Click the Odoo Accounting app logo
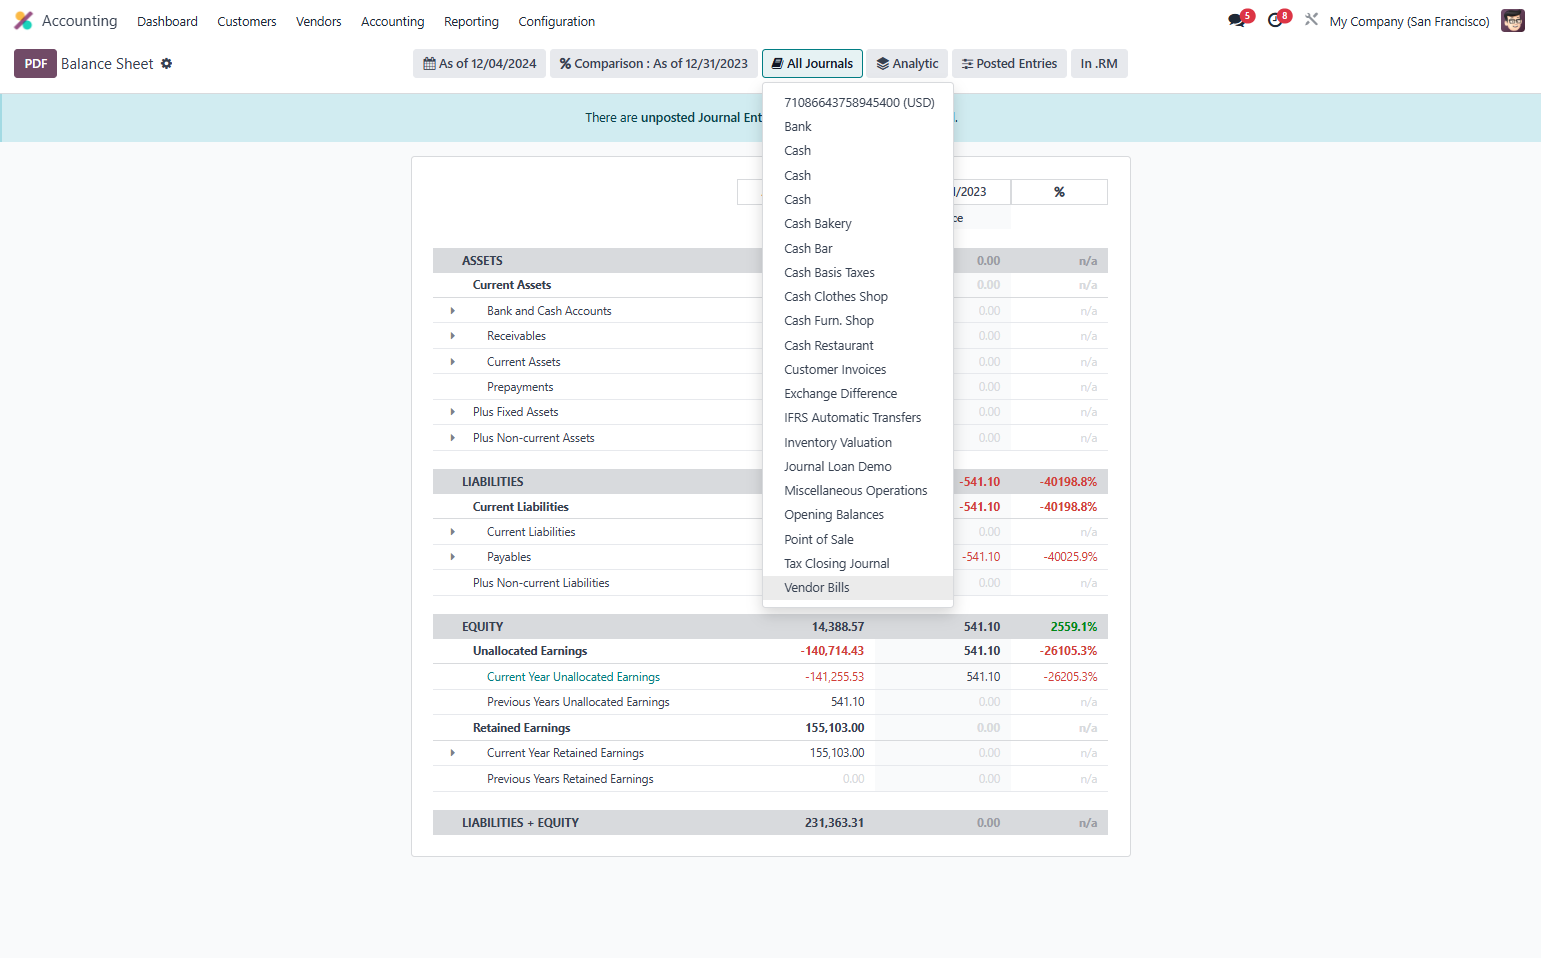The height and width of the screenshot is (958, 1541). (23, 21)
